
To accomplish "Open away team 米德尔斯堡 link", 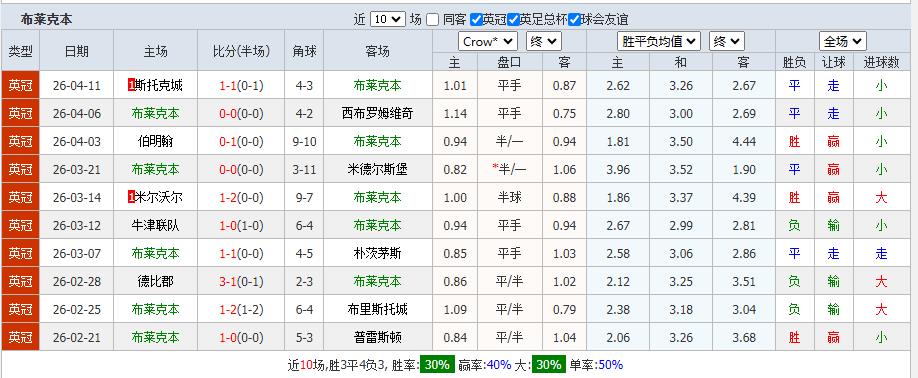I will pyautogui.click(x=378, y=170).
